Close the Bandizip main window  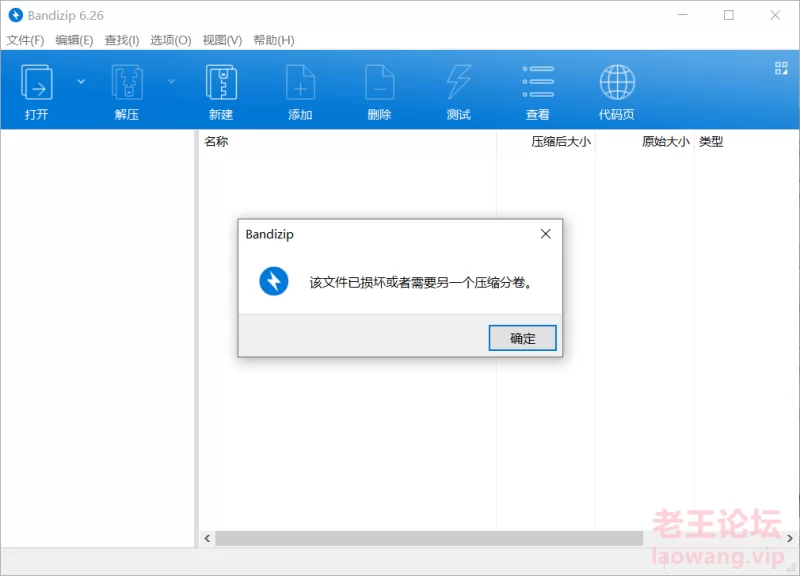point(775,15)
